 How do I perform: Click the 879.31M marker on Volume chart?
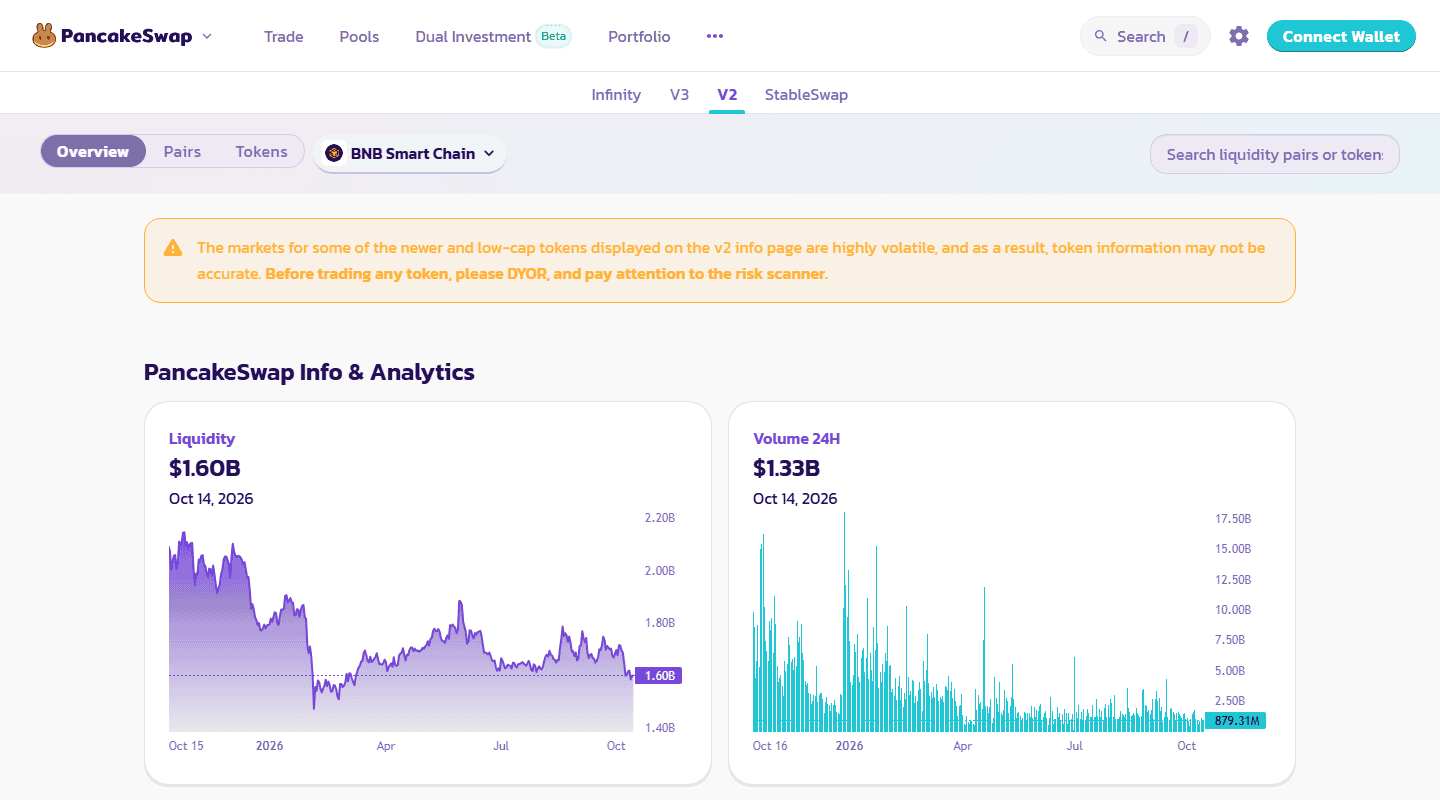click(x=1236, y=721)
